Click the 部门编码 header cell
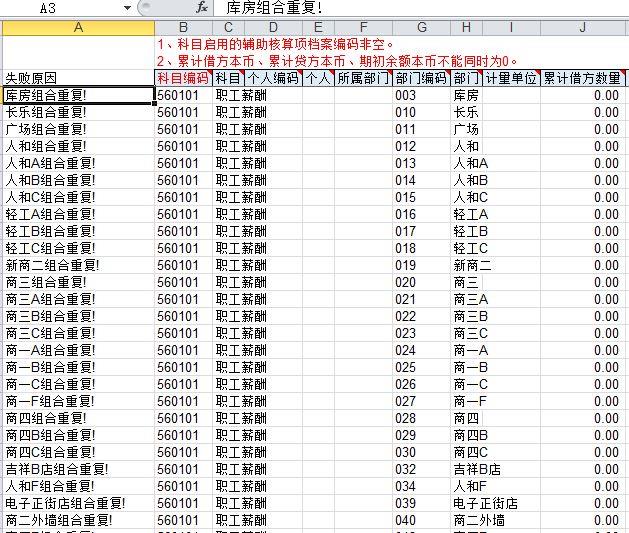Image resolution: width=629 pixels, height=533 pixels. 422,78
